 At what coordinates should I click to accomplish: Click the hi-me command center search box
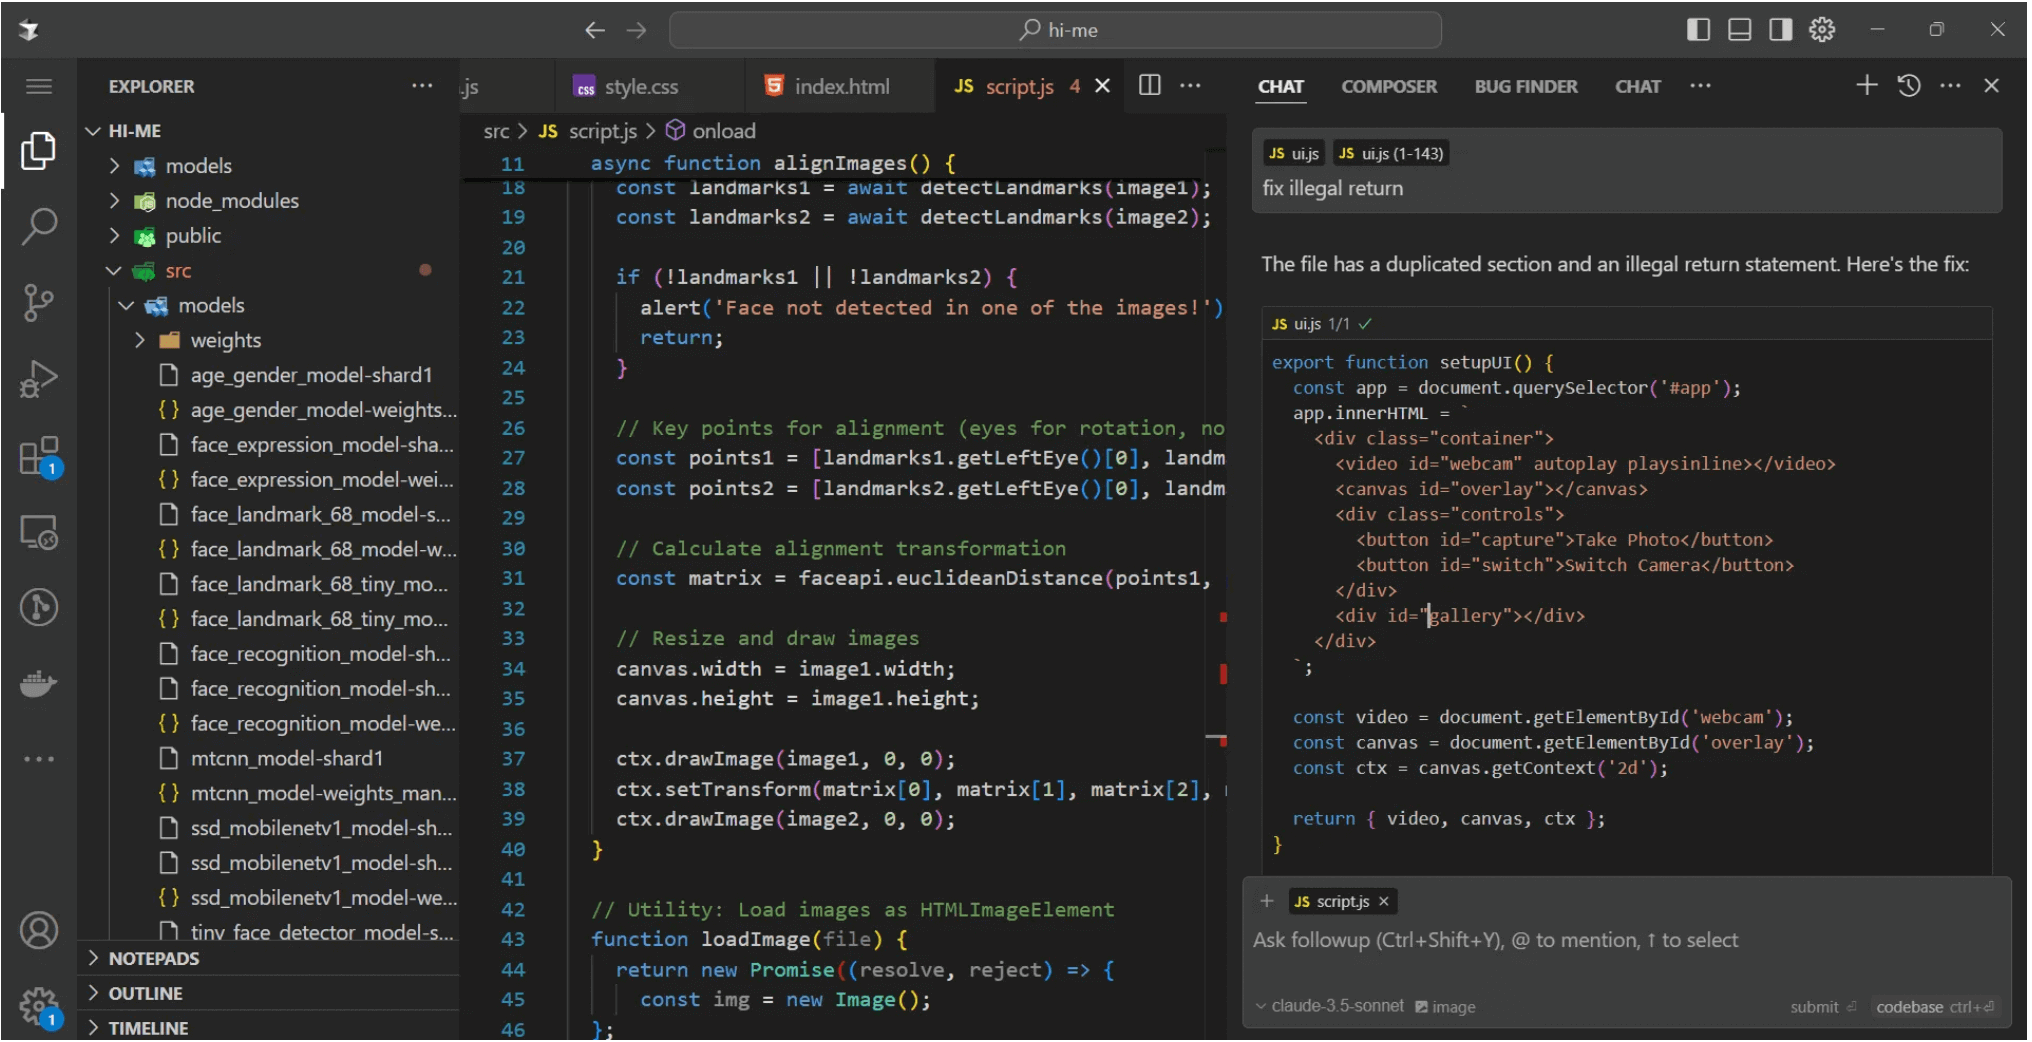pos(1055,30)
